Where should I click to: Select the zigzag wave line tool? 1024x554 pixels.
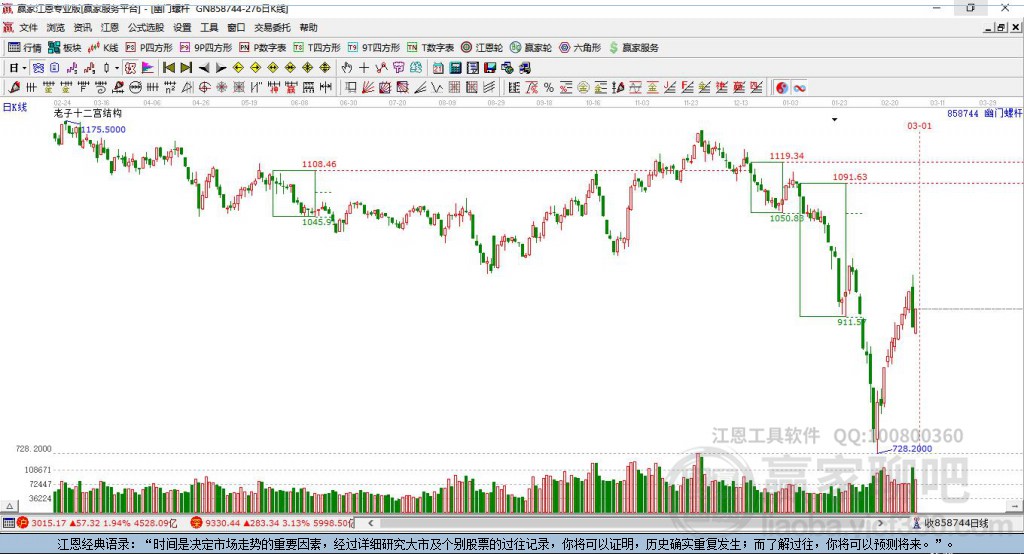click(x=437, y=87)
